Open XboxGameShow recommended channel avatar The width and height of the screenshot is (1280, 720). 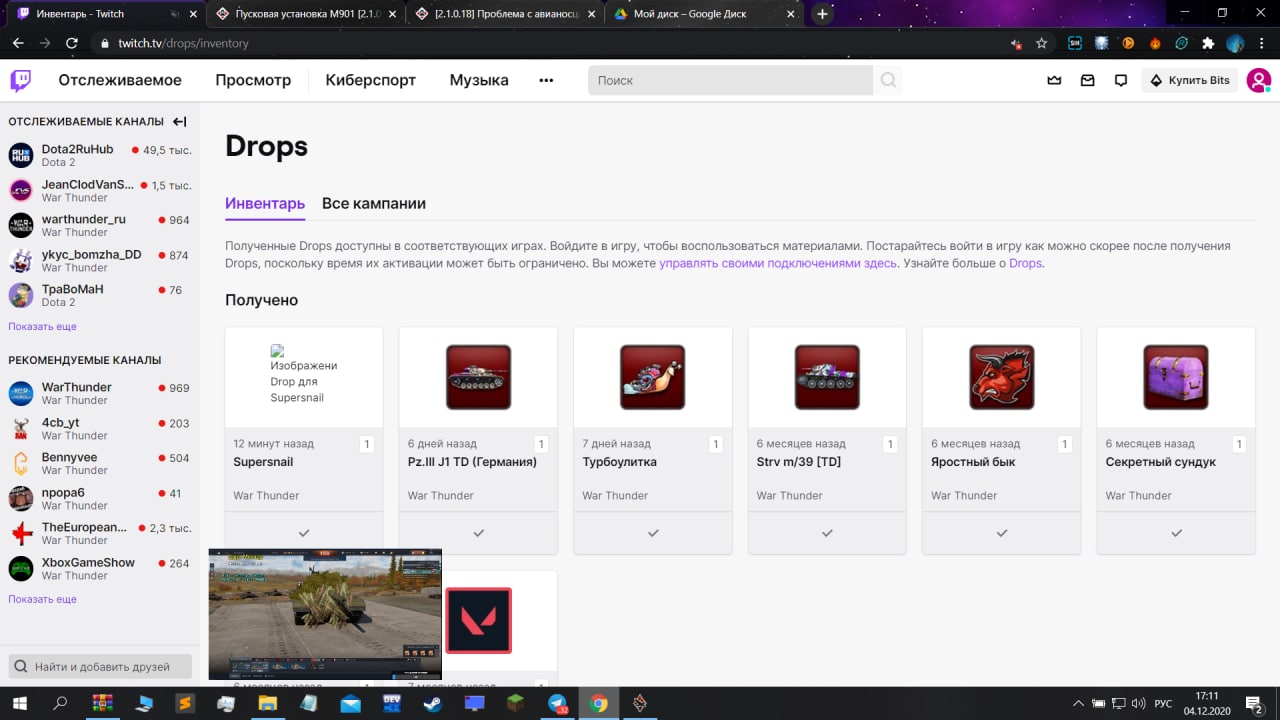coord(21,568)
